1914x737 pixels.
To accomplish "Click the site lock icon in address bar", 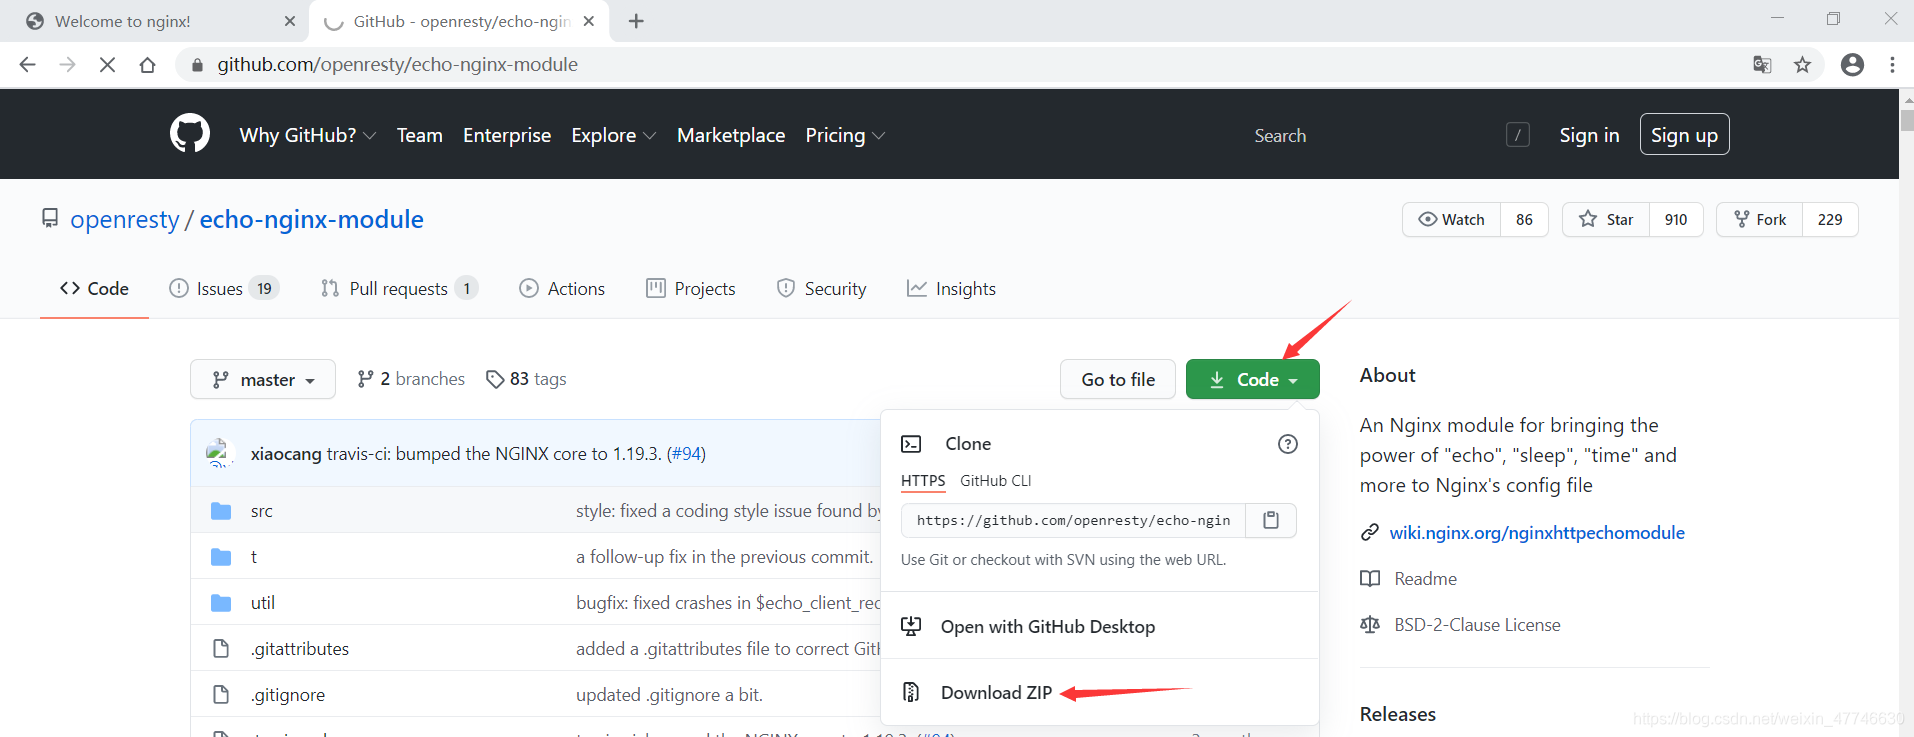I will point(197,65).
